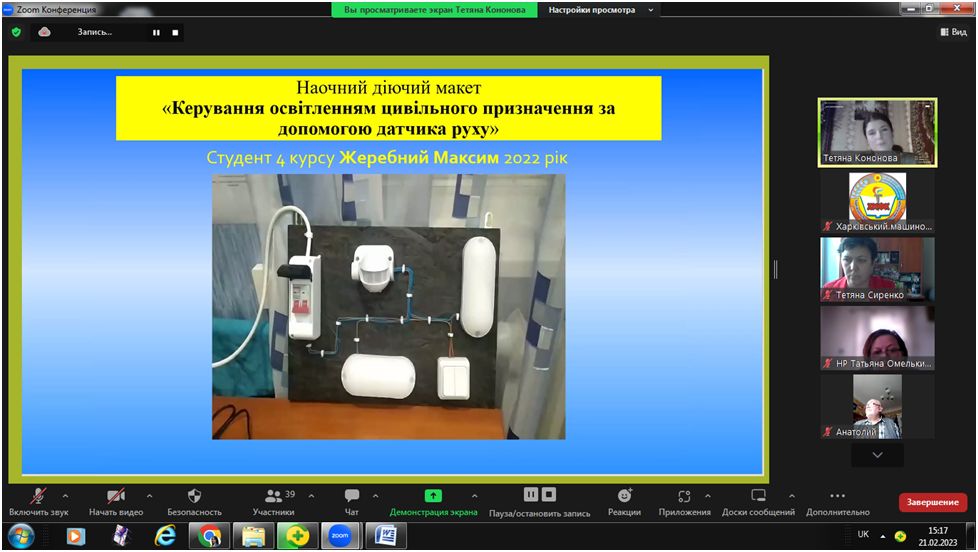Screen dimensions: 978x552
Task: Click the cloud recording icon
Action: pos(44,32)
